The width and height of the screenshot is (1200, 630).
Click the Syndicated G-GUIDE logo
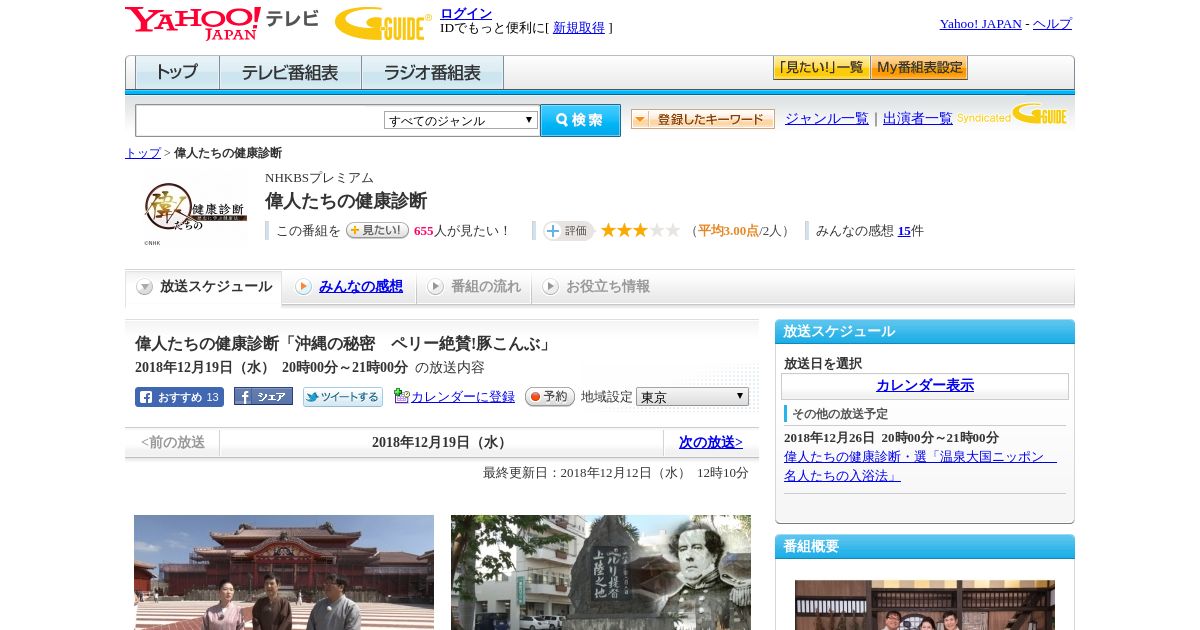[1011, 114]
